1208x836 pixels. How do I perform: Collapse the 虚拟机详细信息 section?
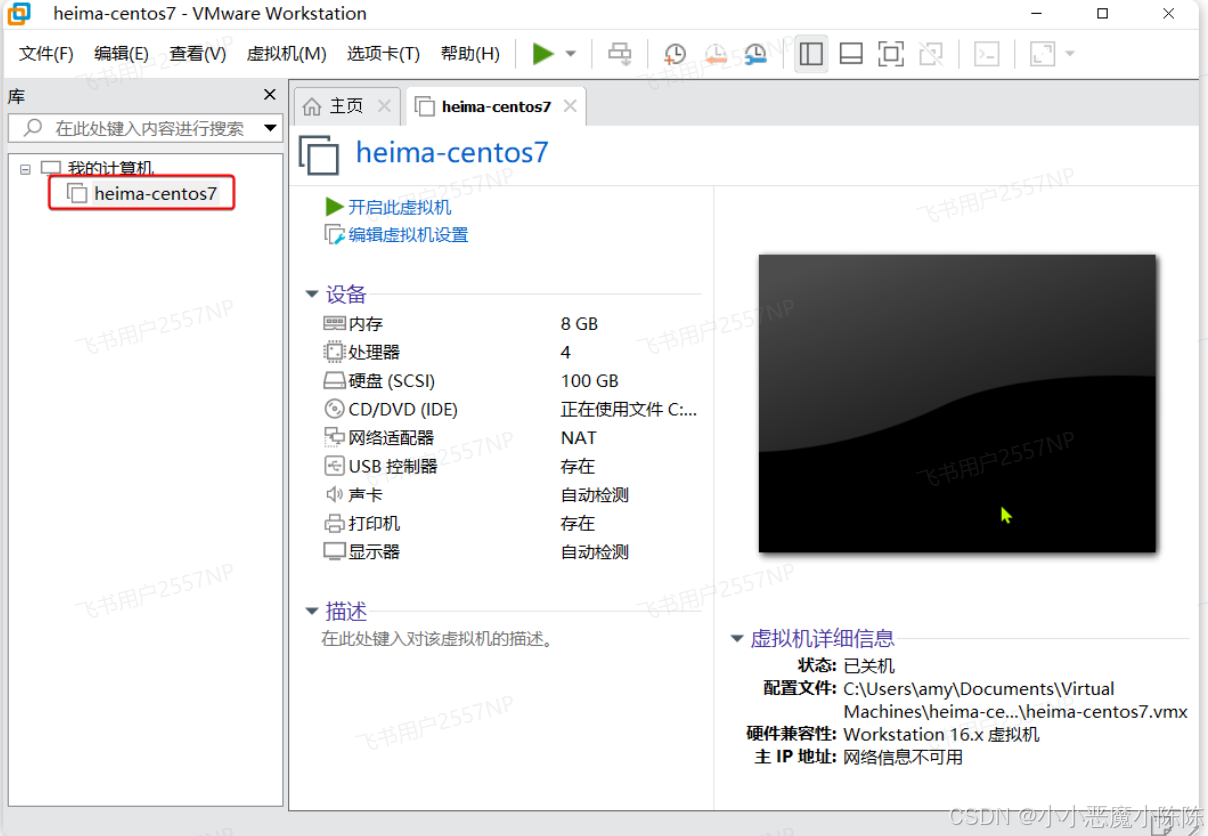click(x=737, y=638)
